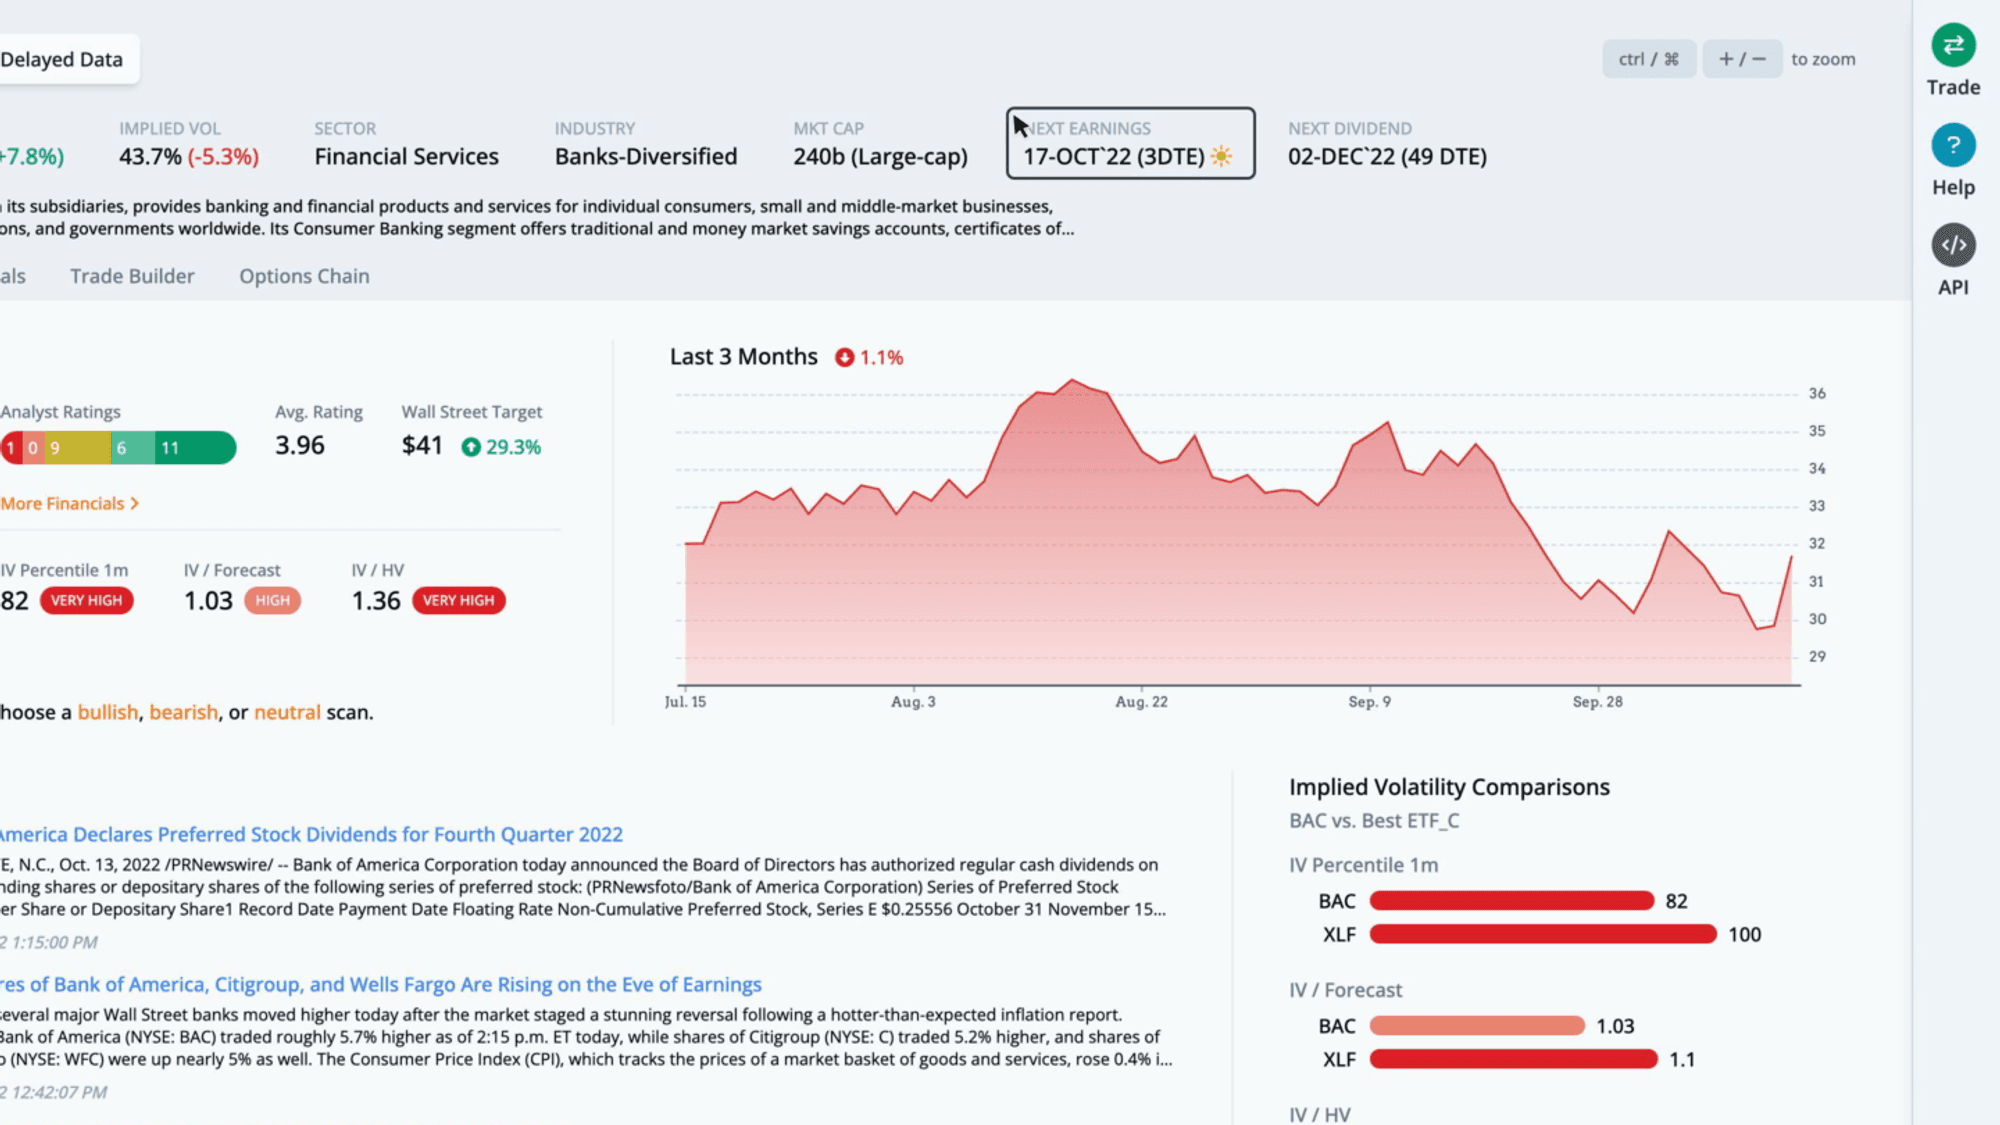Click the Last 3 Months chart title

[743, 357]
